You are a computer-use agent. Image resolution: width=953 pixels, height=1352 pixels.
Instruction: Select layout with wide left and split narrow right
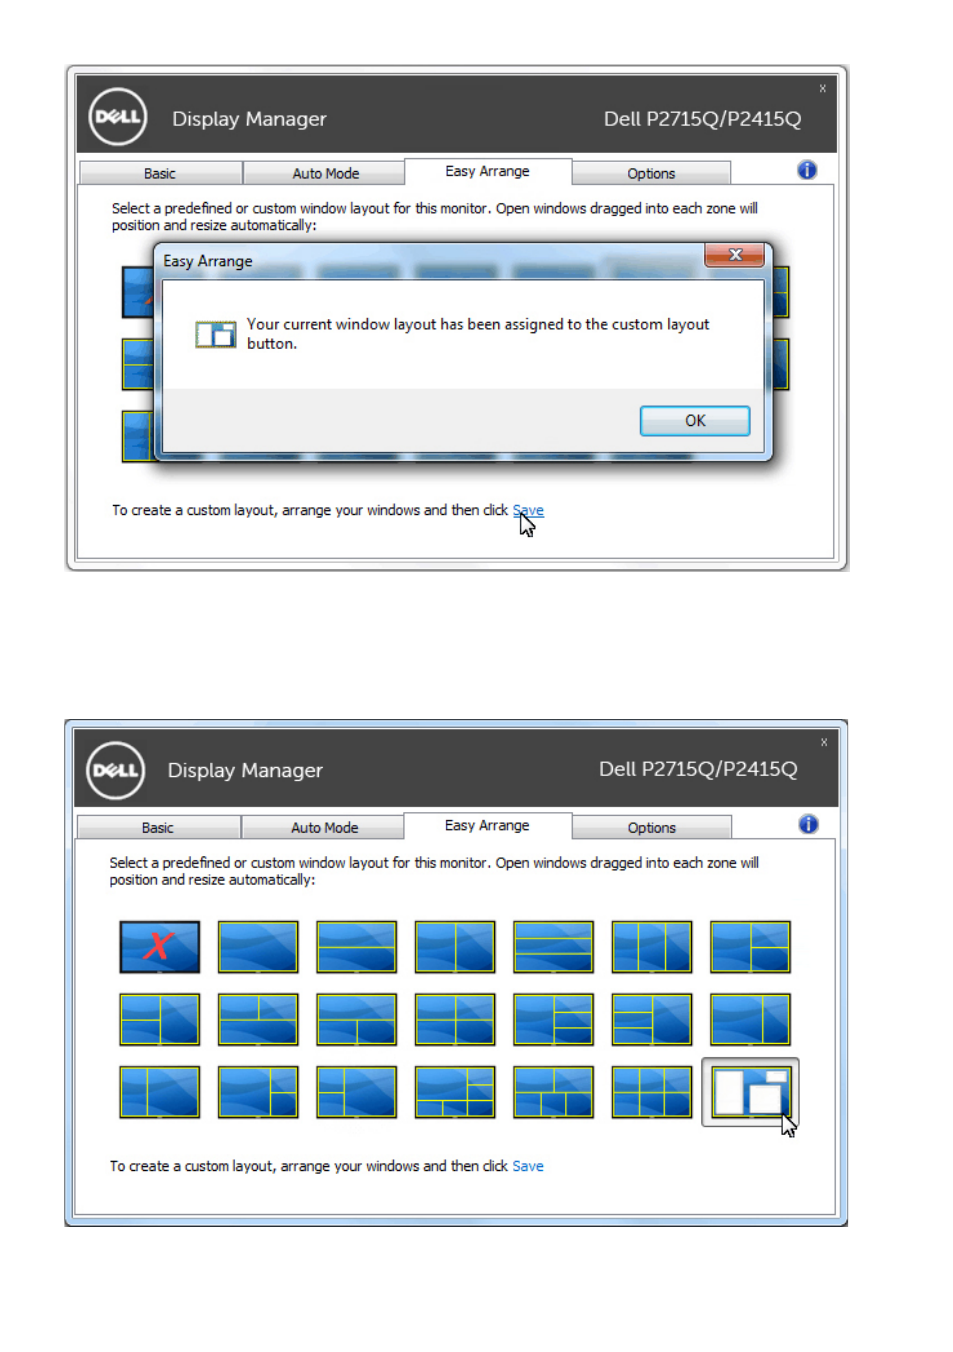click(x=258, y=1091)
